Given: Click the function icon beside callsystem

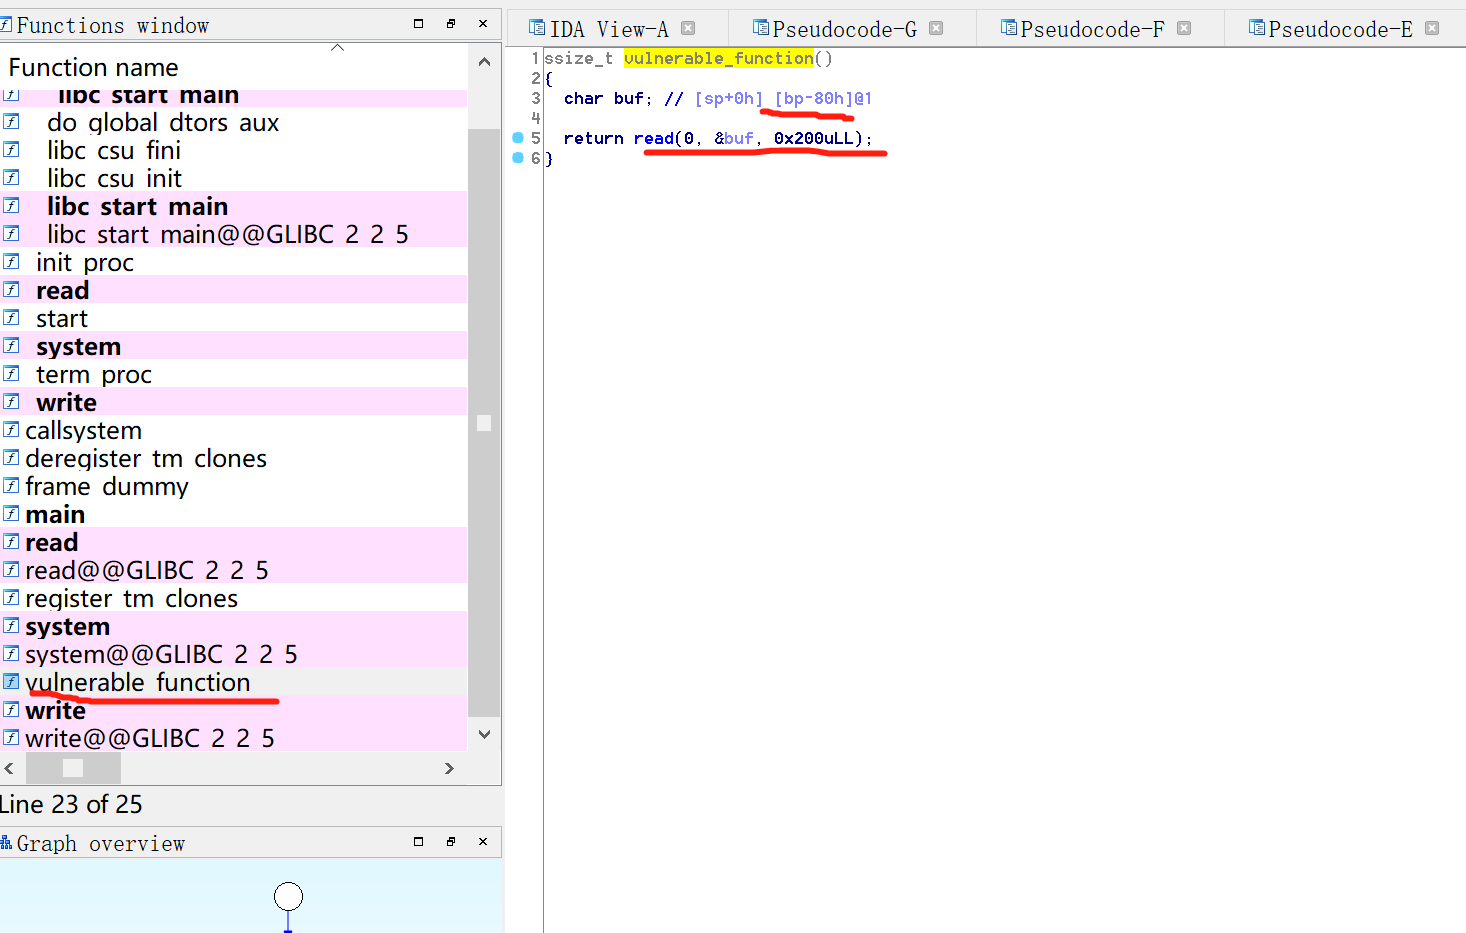Looking at the screenshot, I should click(13, 430).
